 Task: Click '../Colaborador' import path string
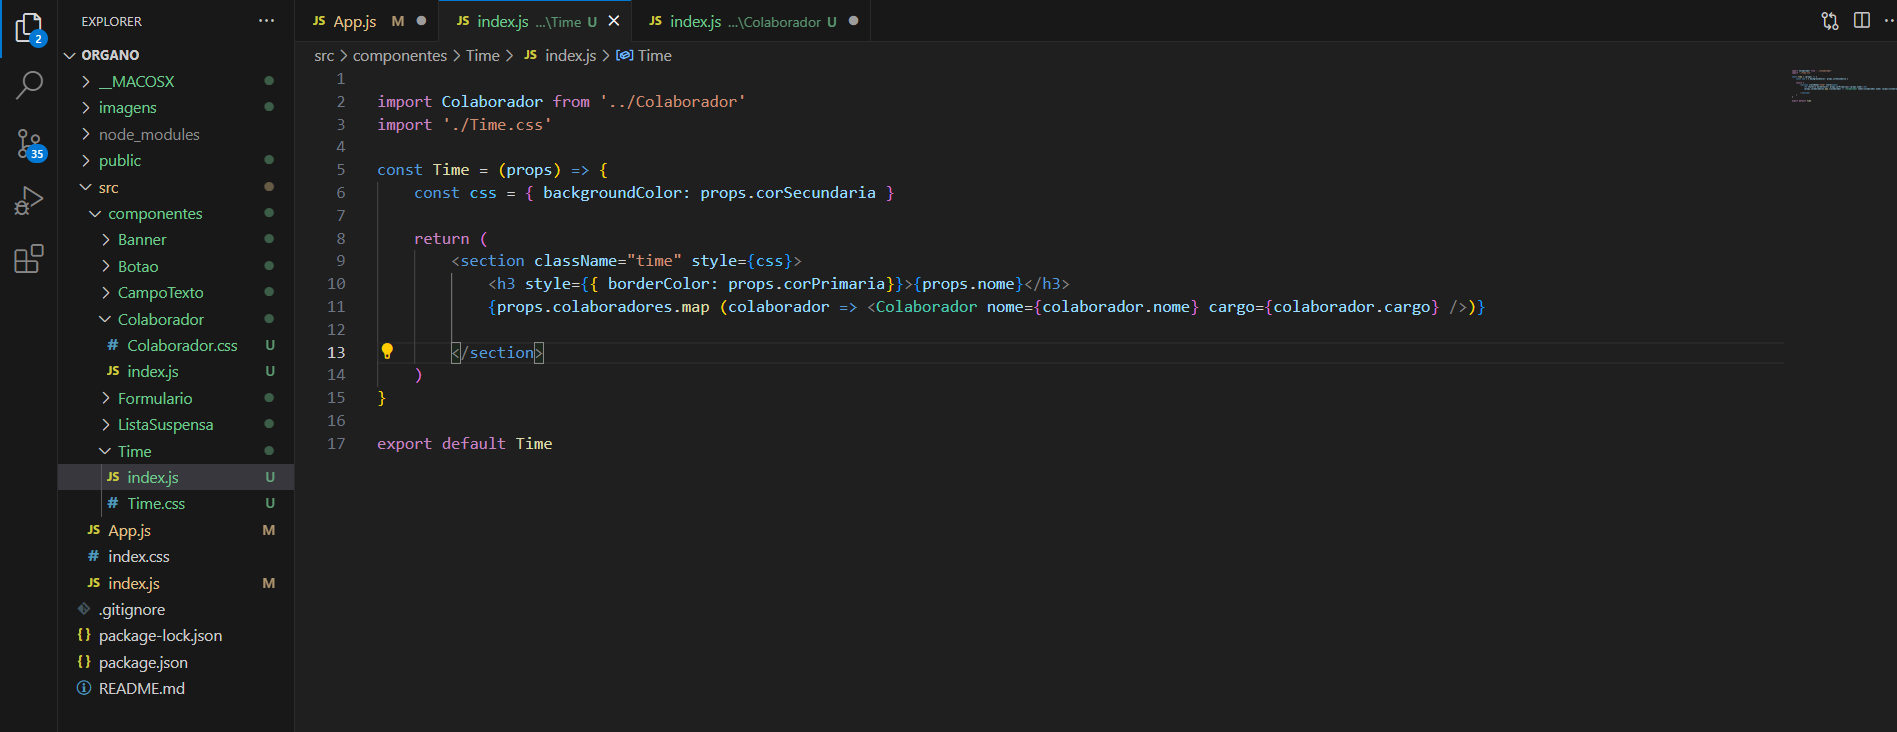click(x=672, y=102)
